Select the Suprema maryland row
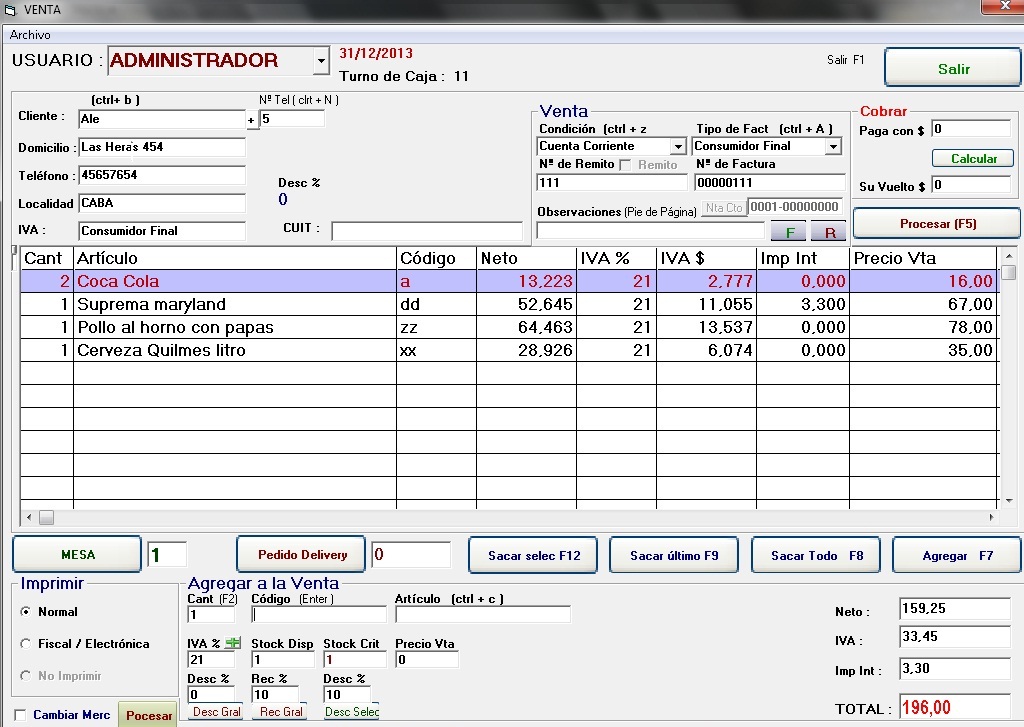 [509, 304]
